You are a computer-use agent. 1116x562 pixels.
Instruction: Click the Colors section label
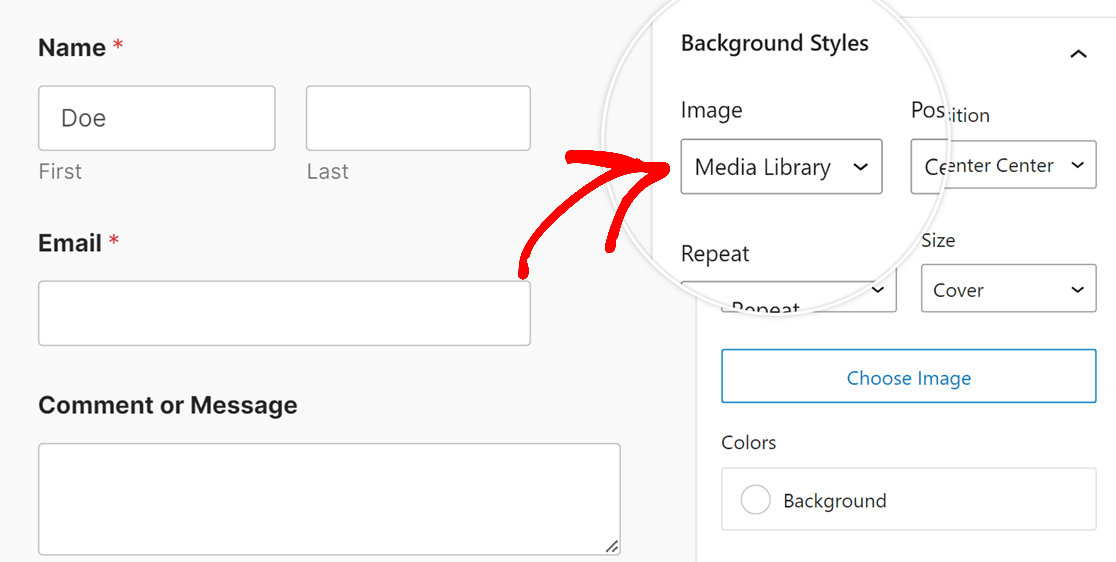pos(748,442)
